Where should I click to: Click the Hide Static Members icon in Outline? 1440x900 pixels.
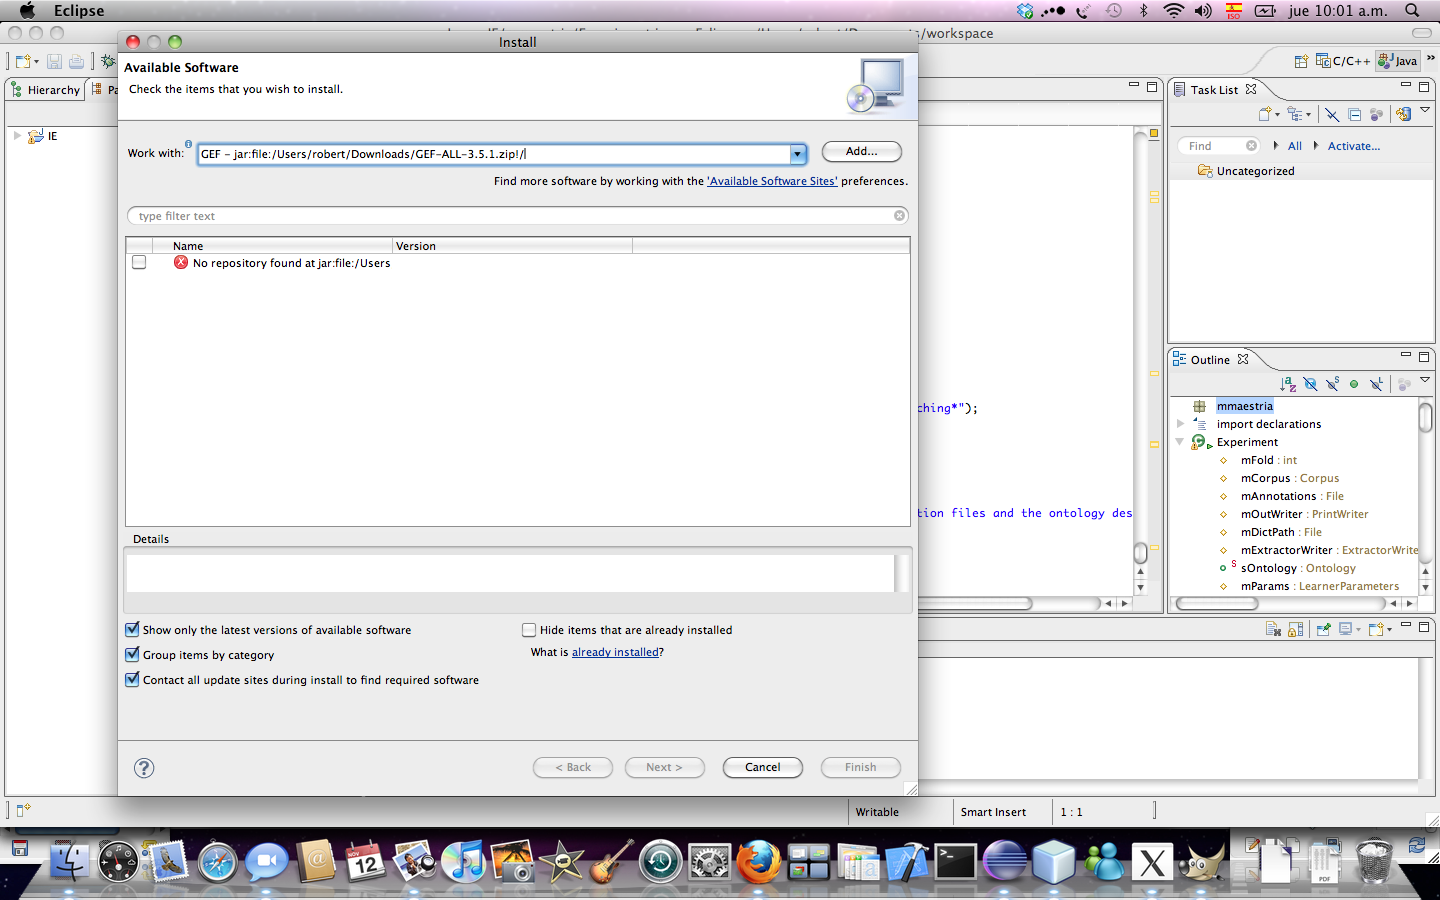pyautogui.click(x=1332, y=384)
